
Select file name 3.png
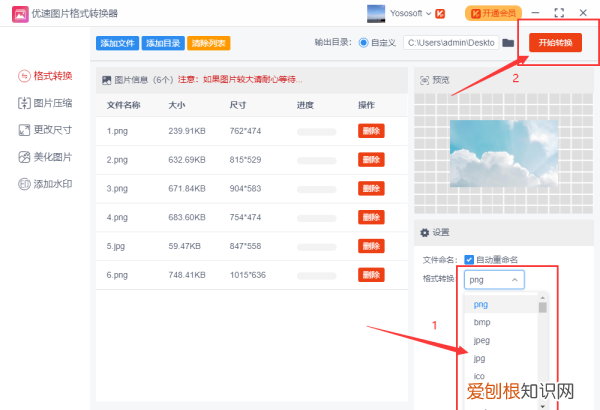click(x=117, y=188)
